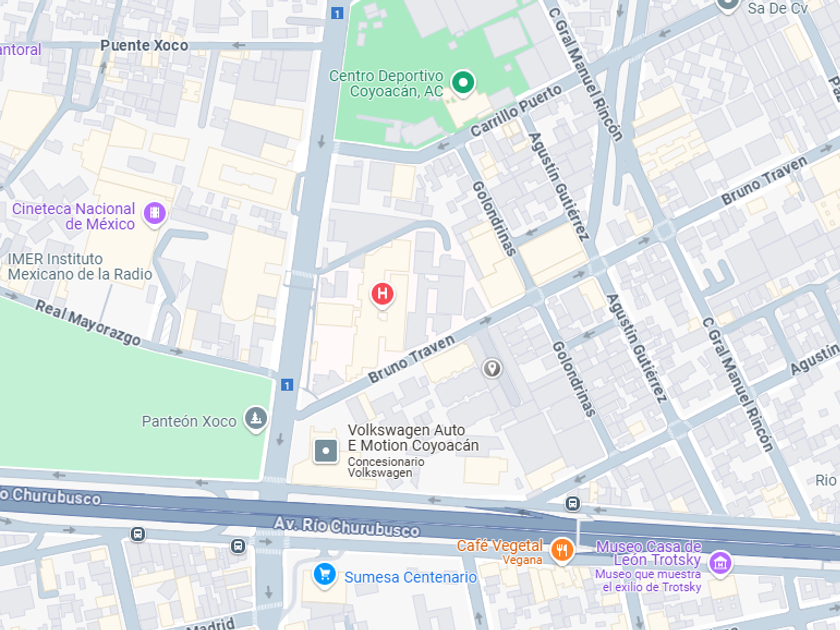This screenshot has width=840, height=630.
Task: Select the Carrillo Puerto street label
Action: point(516,111)
